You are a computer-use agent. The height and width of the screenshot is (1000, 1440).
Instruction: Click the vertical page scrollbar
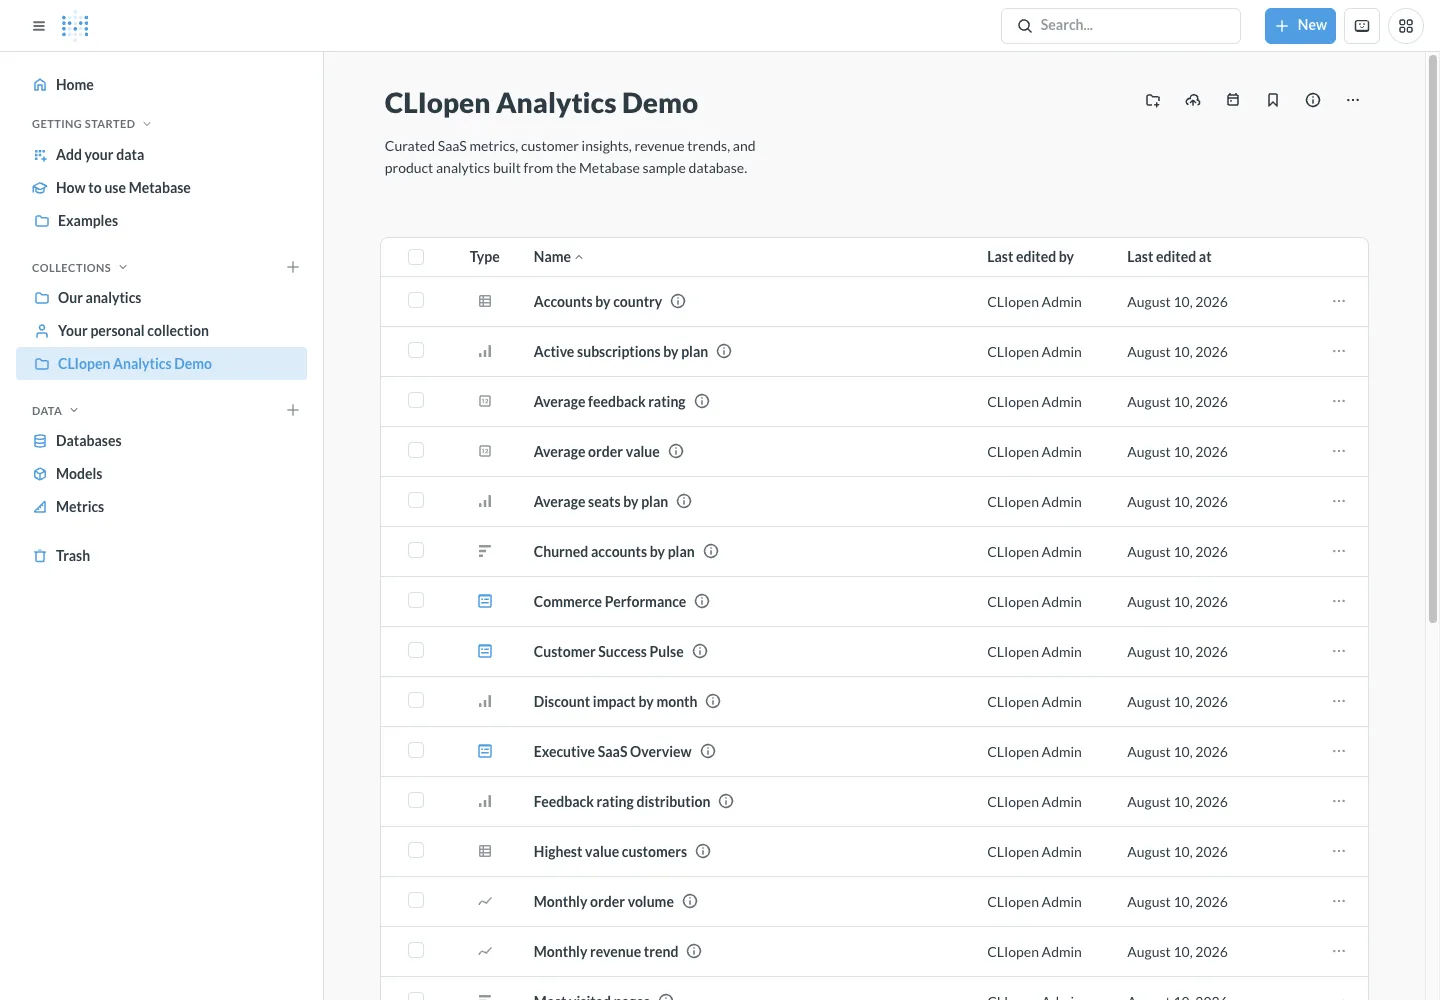point(1433,340)
